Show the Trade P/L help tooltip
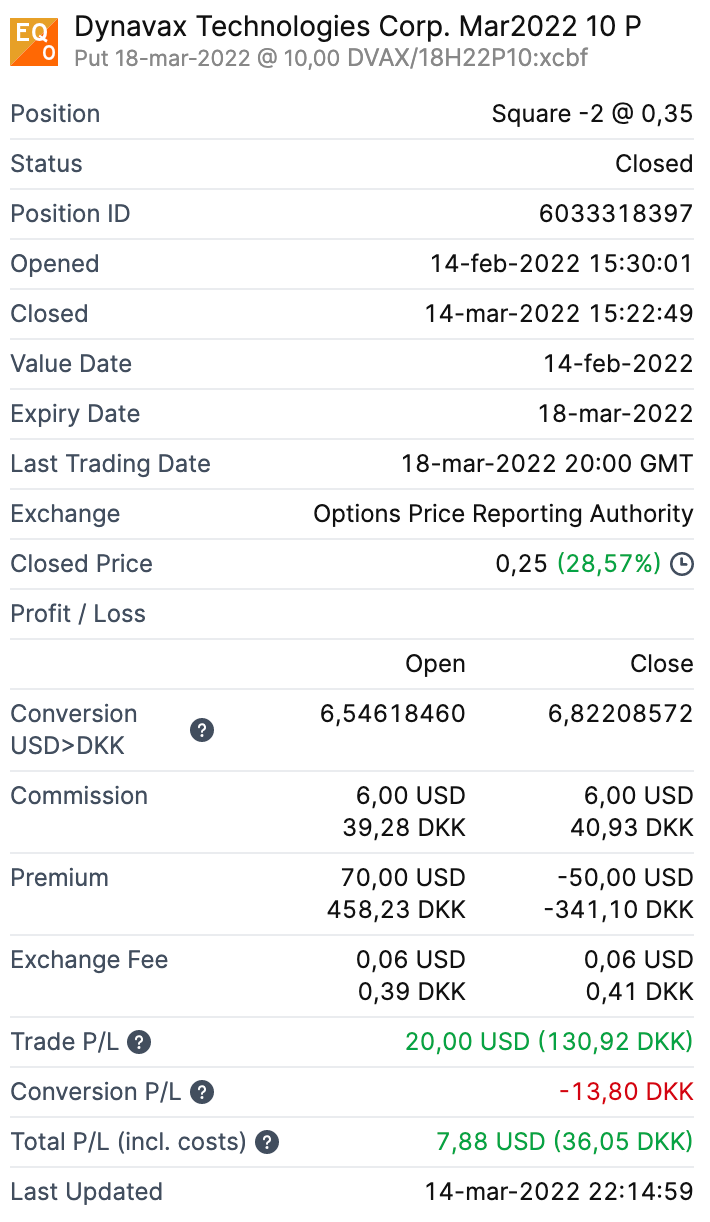This screenshot has height=1222, width=710. (x=140, y=1043)
